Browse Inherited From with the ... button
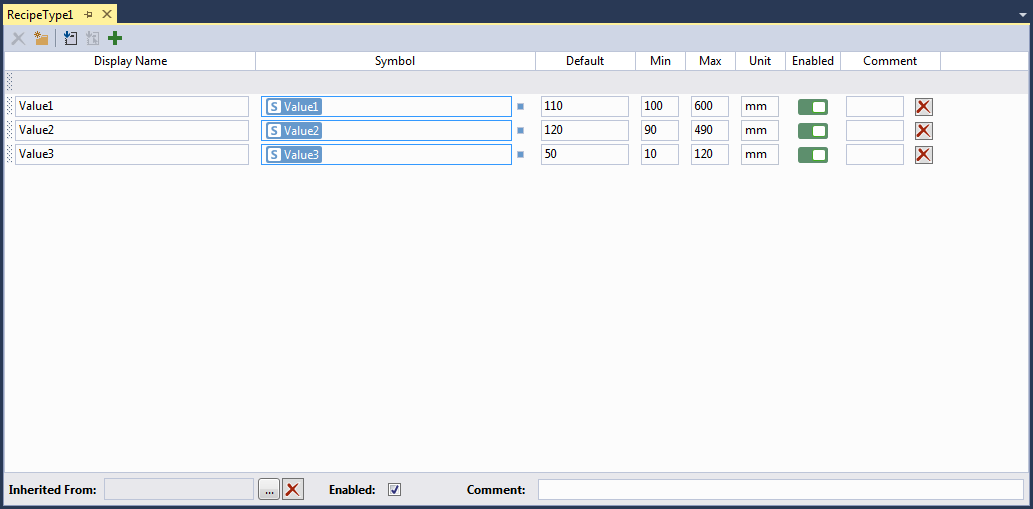1033x509 pixels. 269,489
